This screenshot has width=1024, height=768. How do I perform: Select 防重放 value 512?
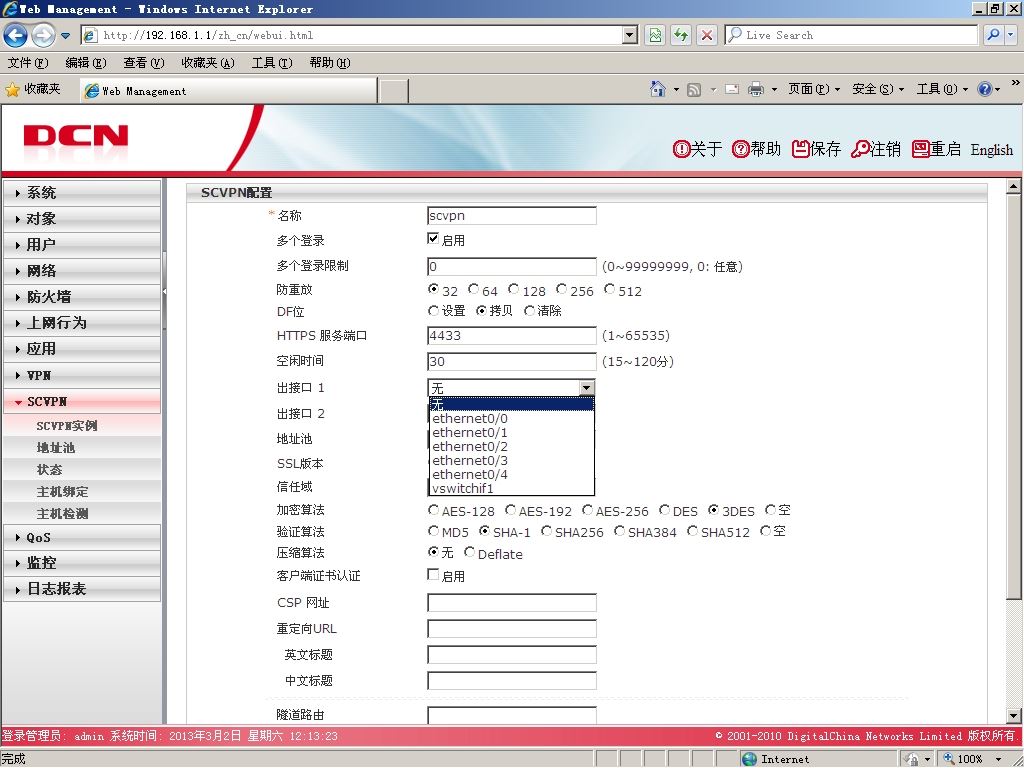(x=609, y=289)
